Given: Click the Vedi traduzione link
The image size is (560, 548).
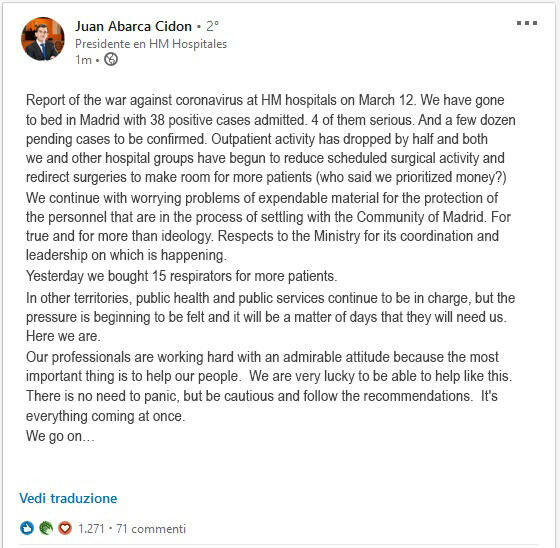Looking at the screenshot, I should [x=68, y=498].
